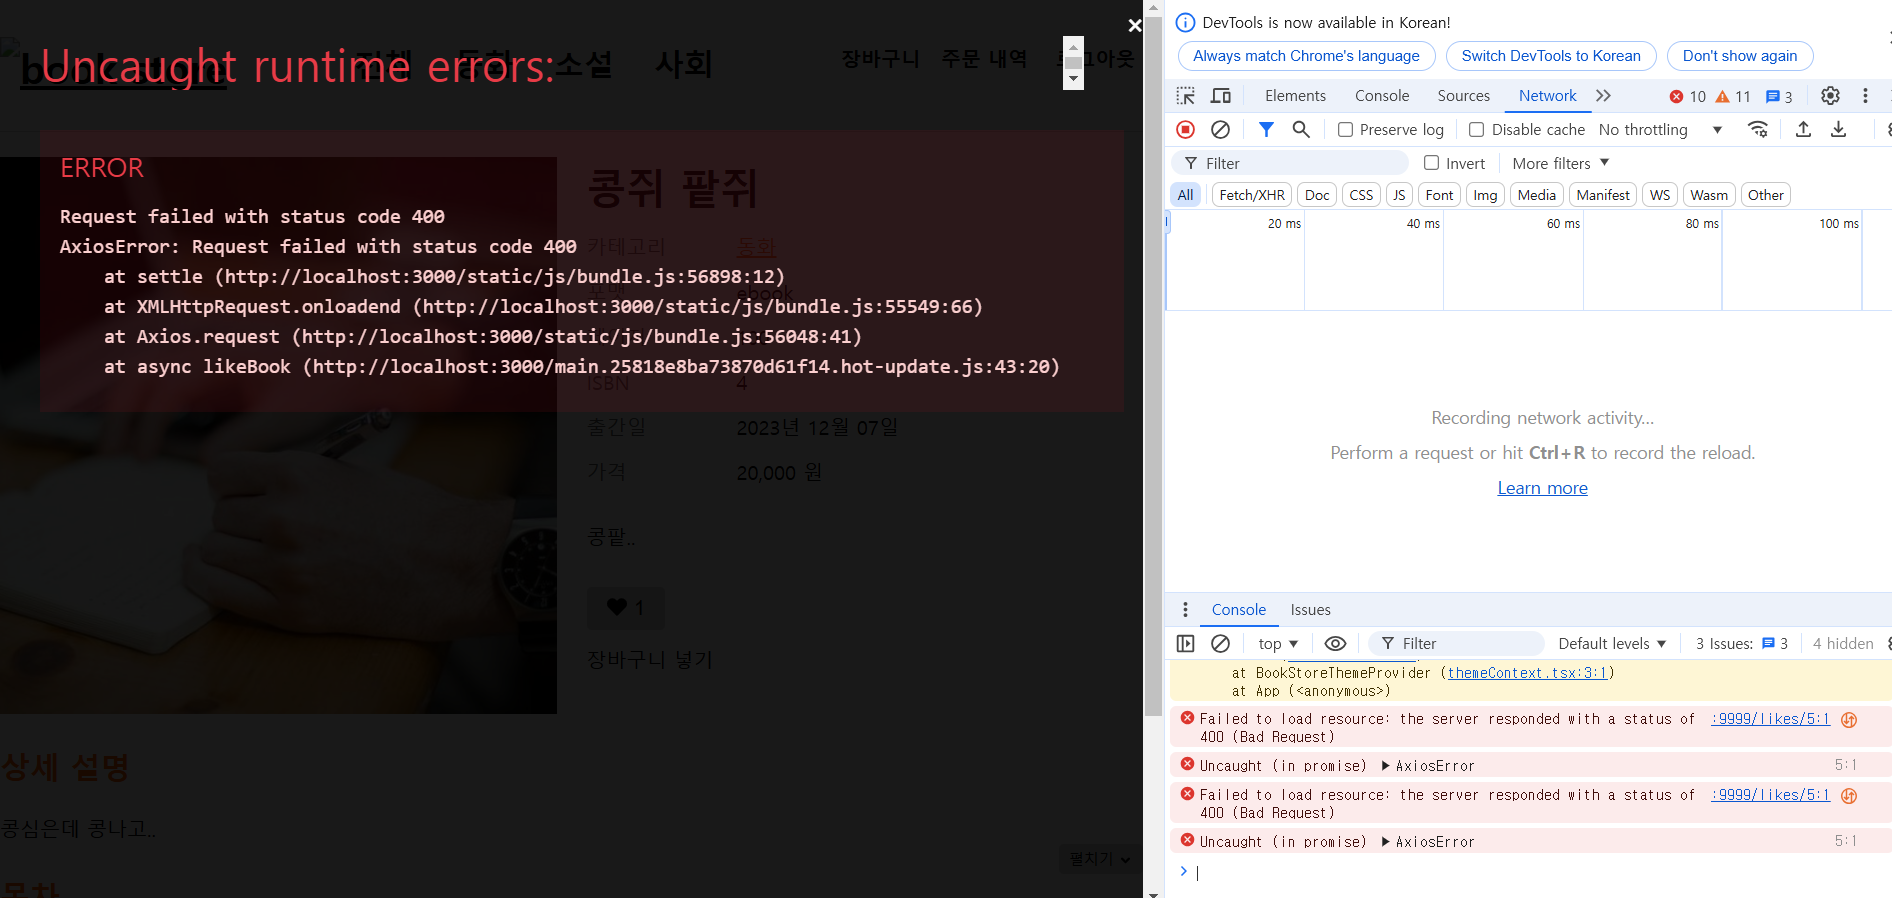Expand the 펼치기 description toggle
1892x898 pixels.
1098,859
